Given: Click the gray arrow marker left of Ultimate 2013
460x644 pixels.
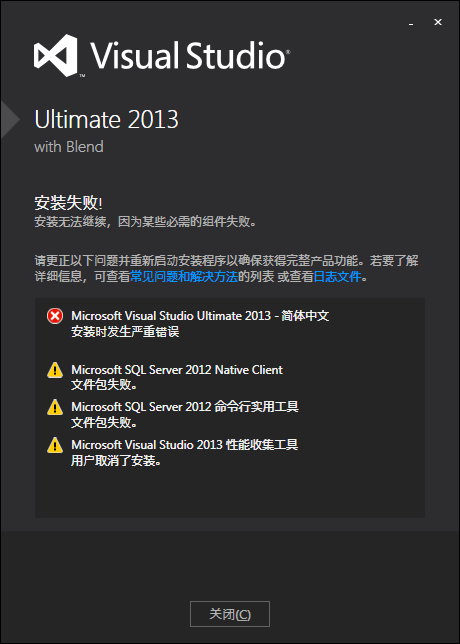Looking at the screenshot, I should (x=10, y=120).
